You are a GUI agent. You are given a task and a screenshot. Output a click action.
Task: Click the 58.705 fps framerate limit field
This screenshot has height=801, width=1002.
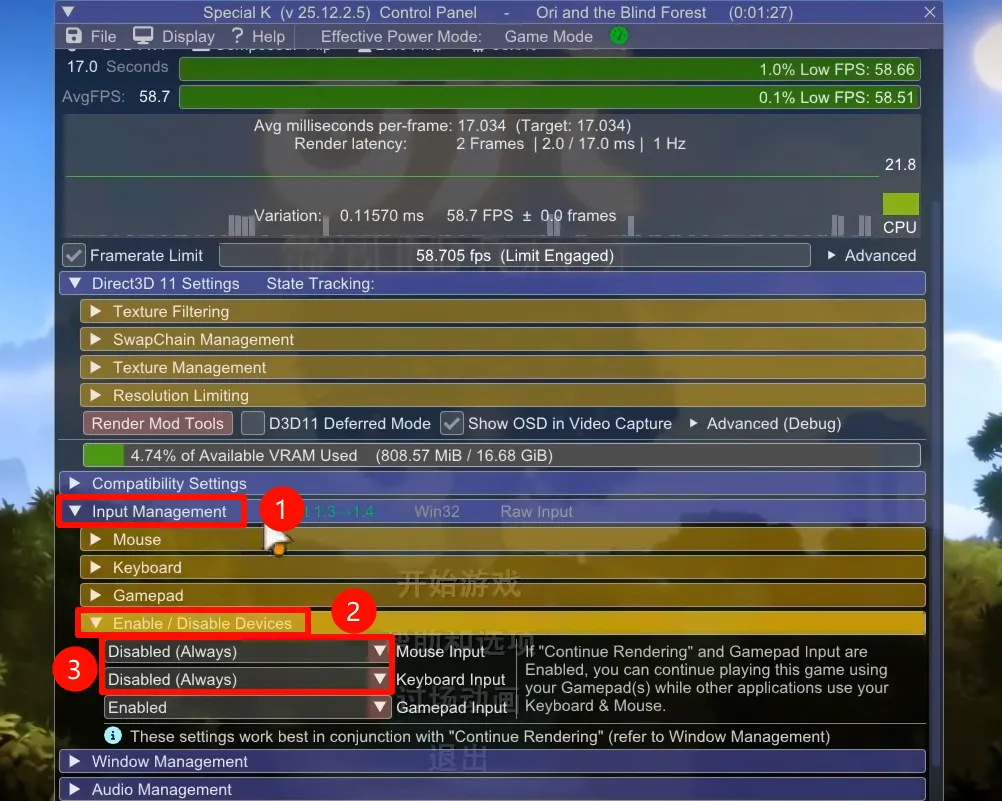click(514, 256)
